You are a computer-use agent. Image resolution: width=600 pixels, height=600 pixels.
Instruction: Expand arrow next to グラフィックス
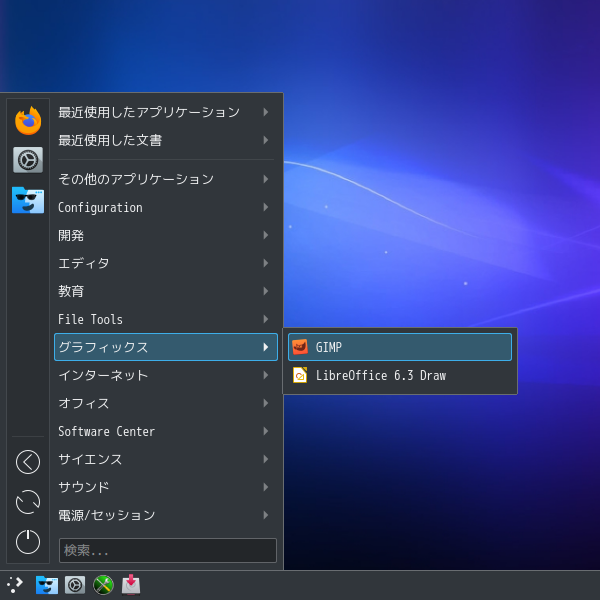pos(266,347)
